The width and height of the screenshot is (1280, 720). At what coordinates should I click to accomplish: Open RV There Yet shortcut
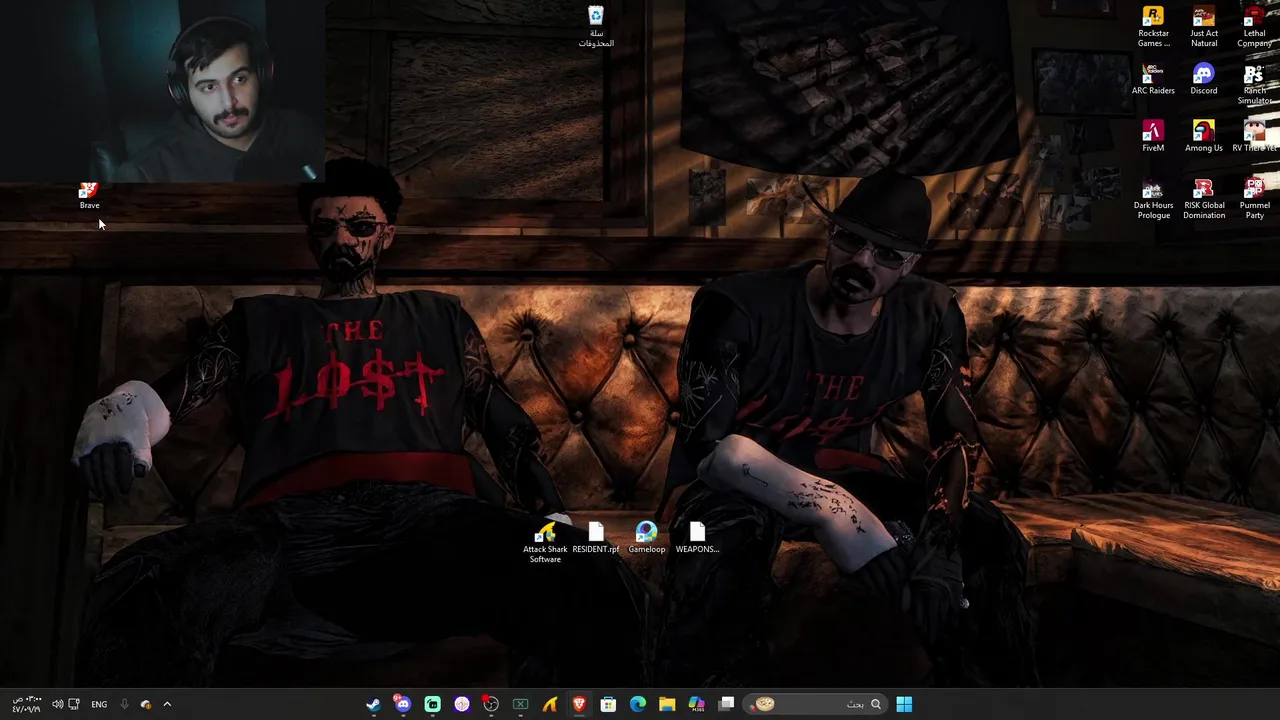(1254, 137)
